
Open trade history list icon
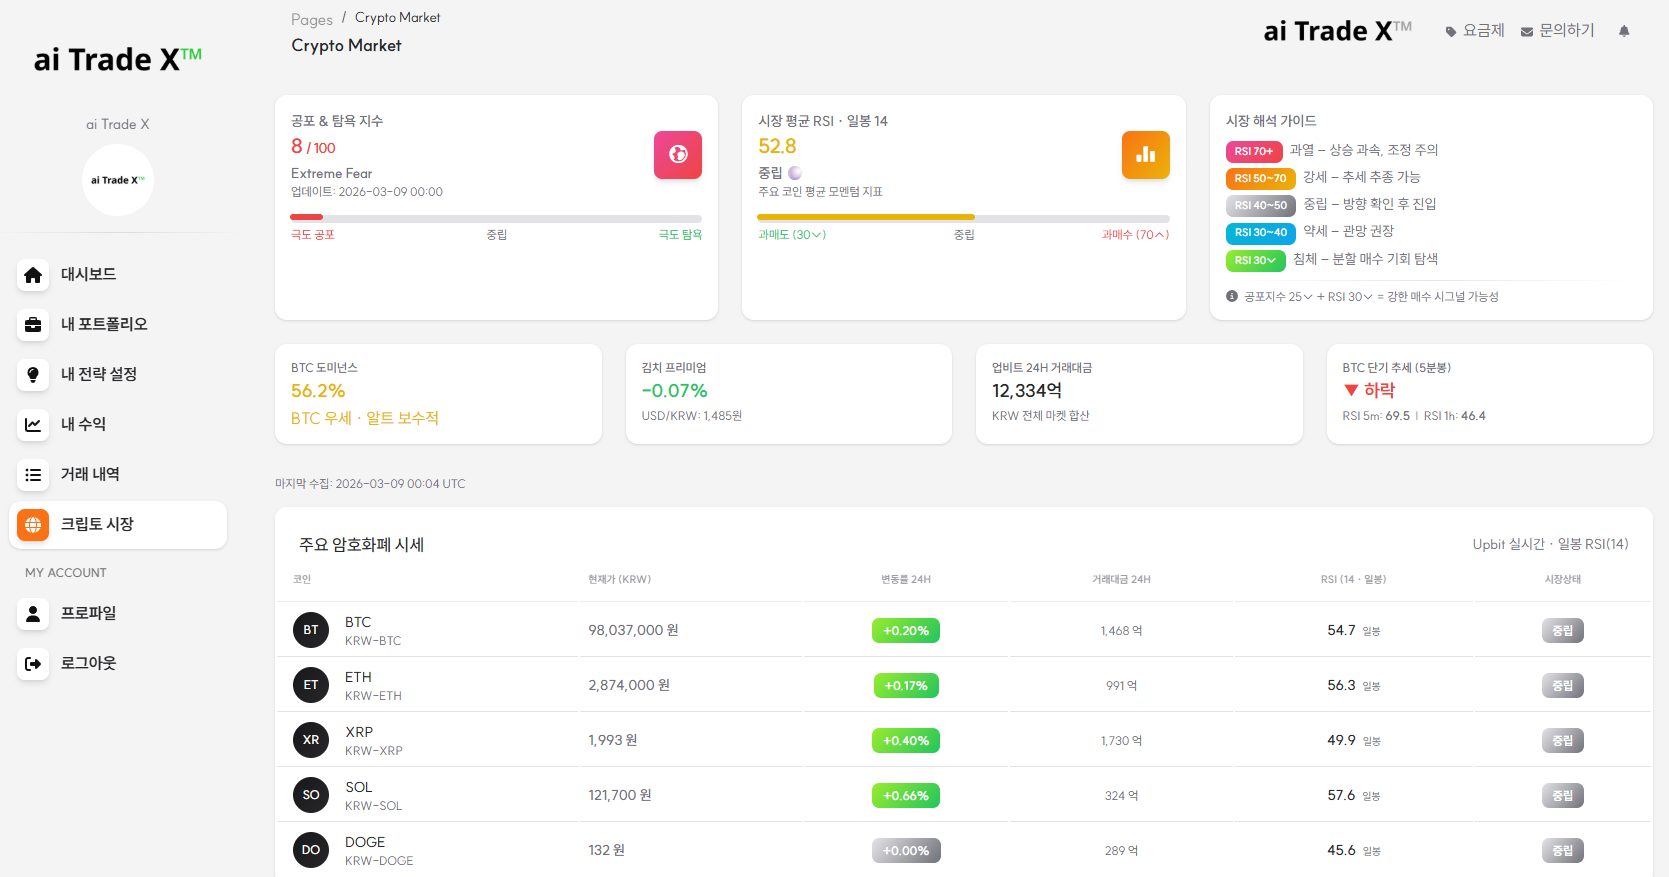point(33,475)
